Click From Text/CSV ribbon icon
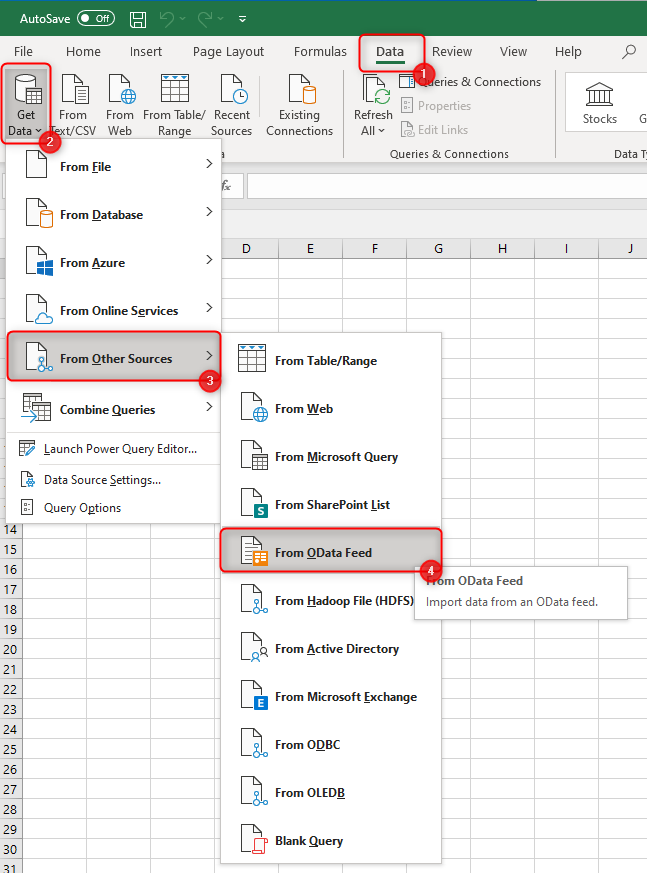 pyautogui.click(x=73, y=105)
